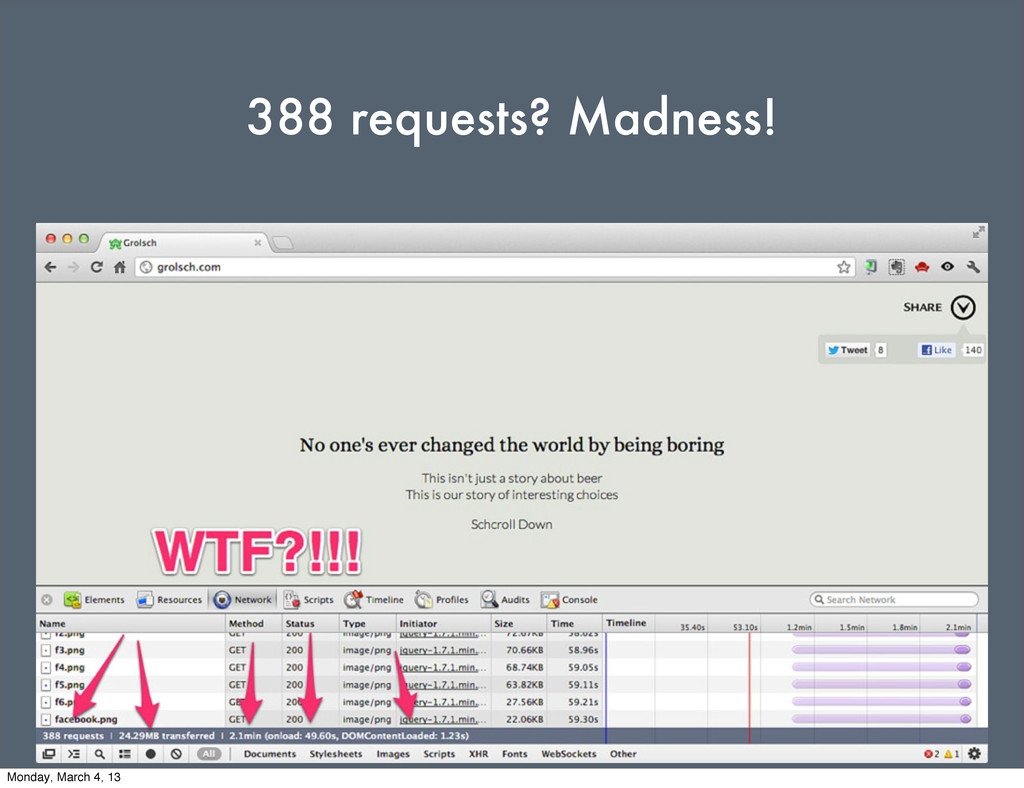Toggle small resource rows icon
The image size is (1024, 788).
[x=125, y=754]
